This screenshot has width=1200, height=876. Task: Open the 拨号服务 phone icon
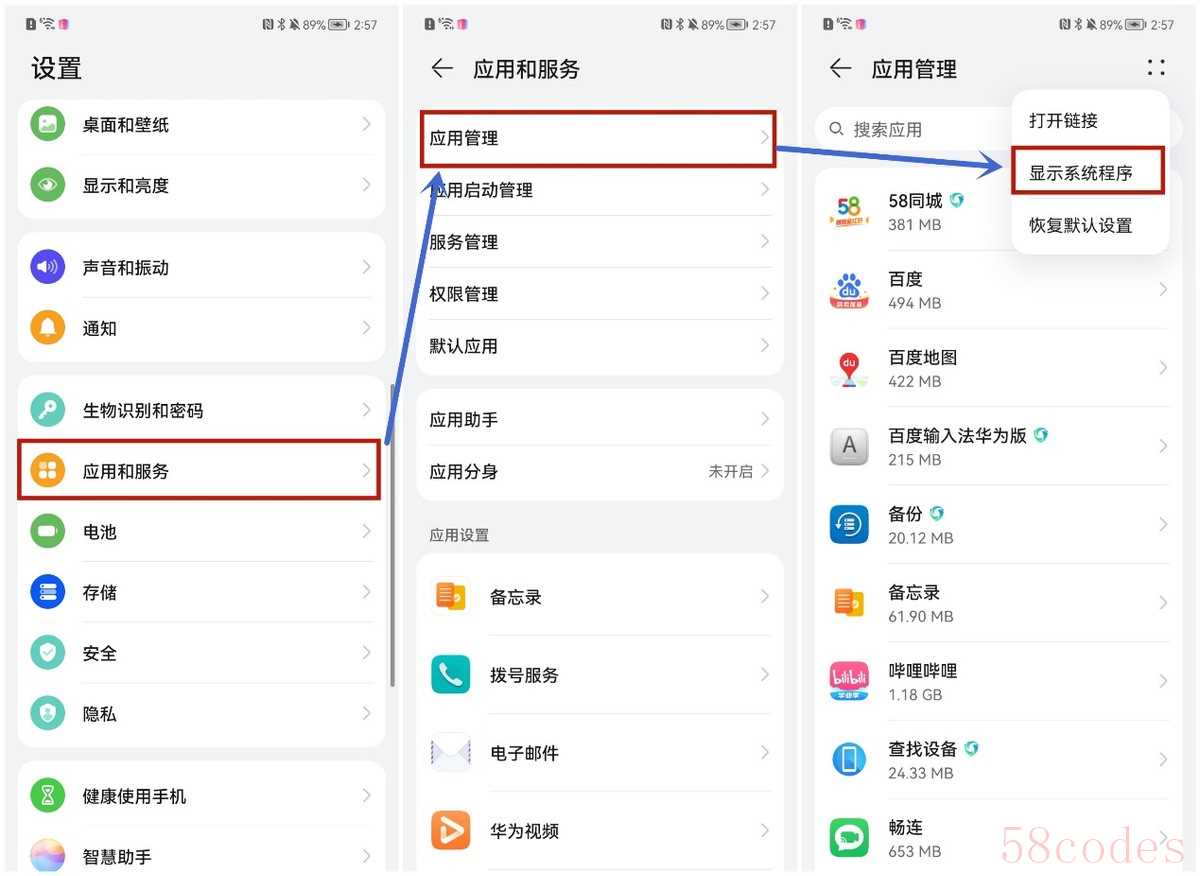[x=451, y=675]
